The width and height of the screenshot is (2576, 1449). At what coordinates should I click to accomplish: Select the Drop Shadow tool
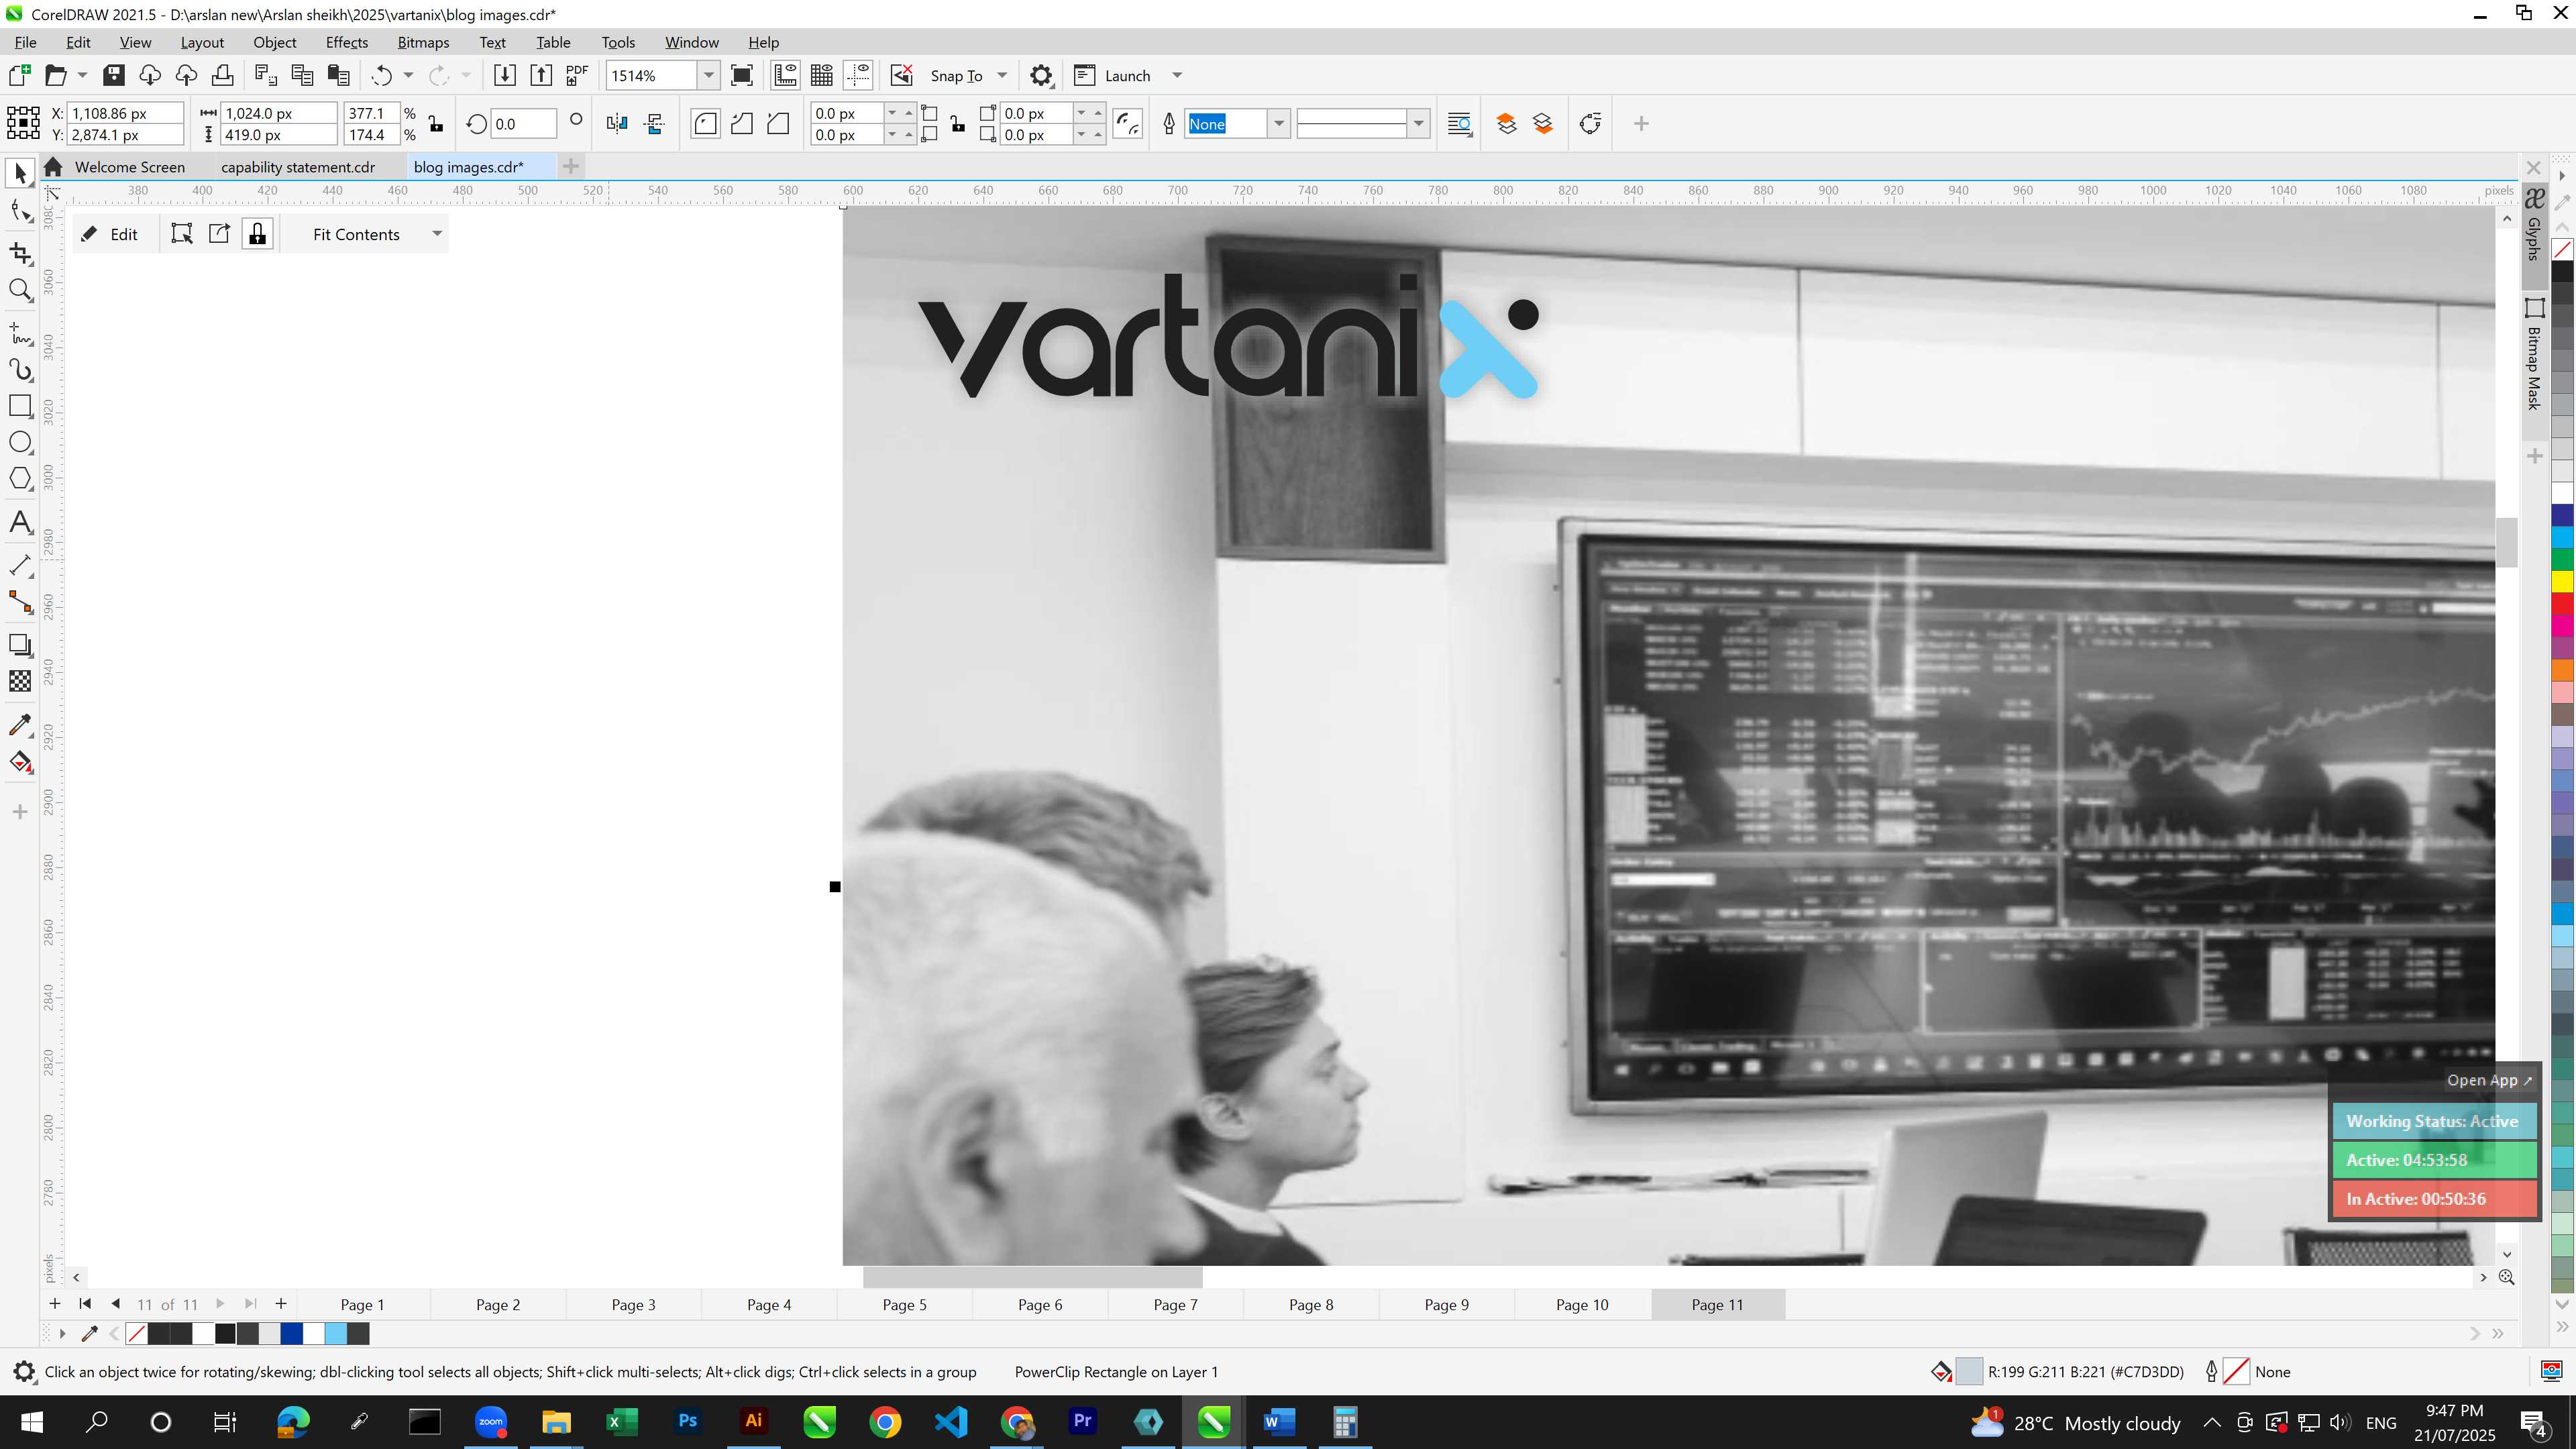pos(20,646)
